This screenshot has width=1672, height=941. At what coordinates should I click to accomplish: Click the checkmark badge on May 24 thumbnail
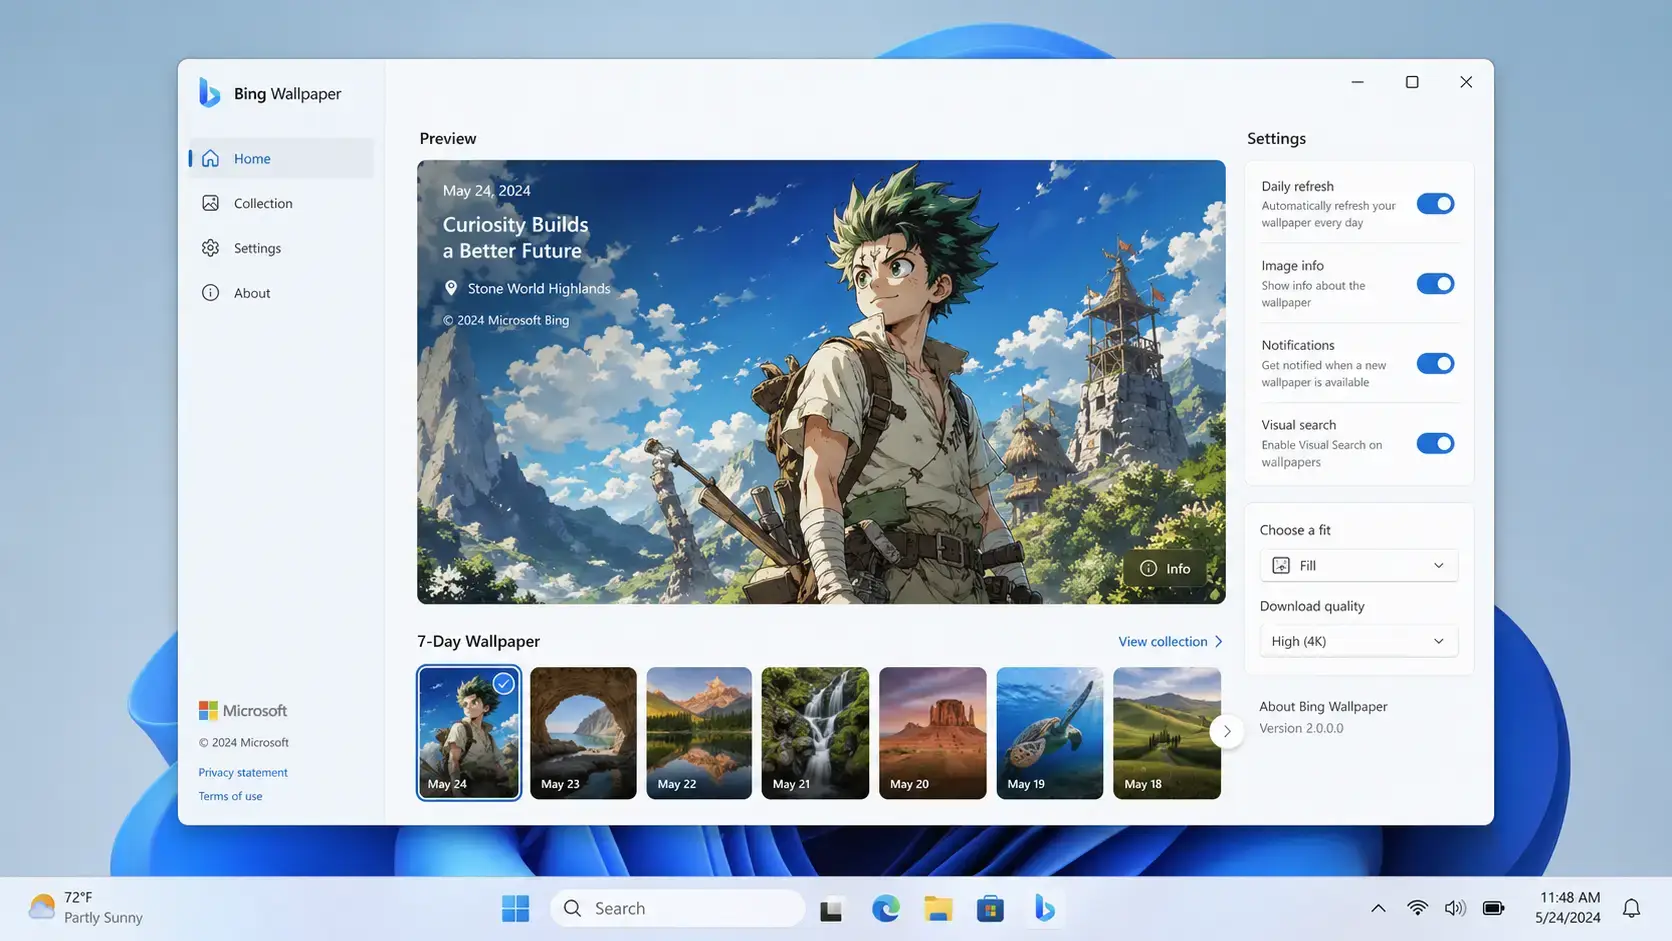[503, 684]
